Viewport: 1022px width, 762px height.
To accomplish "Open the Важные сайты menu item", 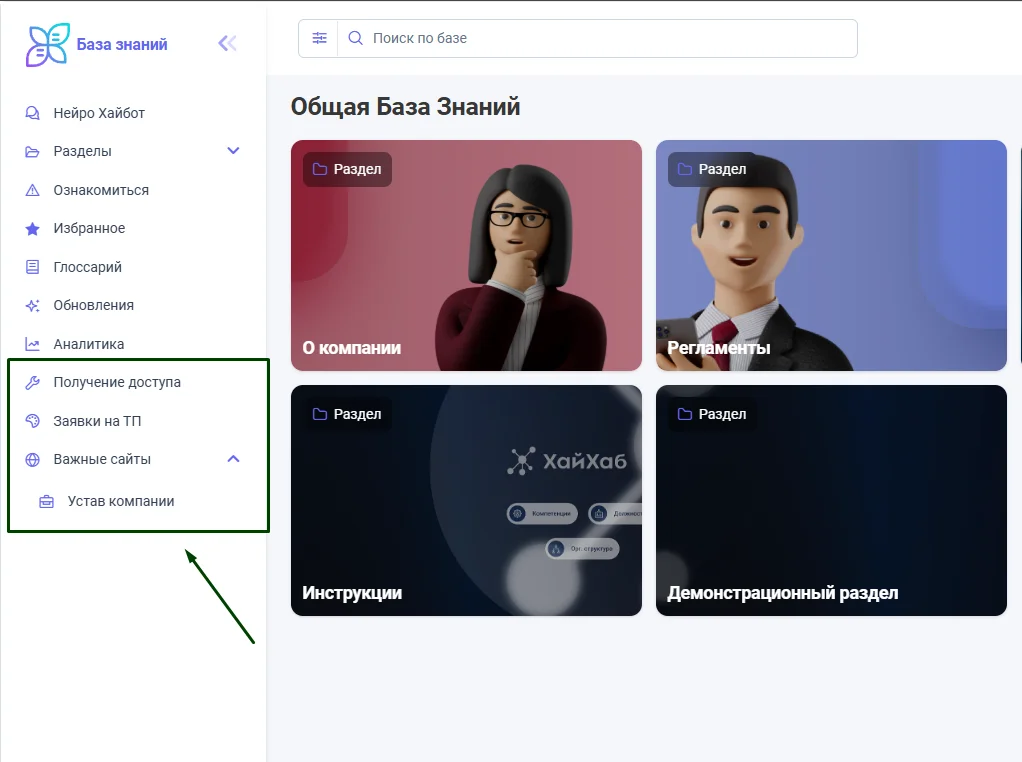I will pos(102,459).
